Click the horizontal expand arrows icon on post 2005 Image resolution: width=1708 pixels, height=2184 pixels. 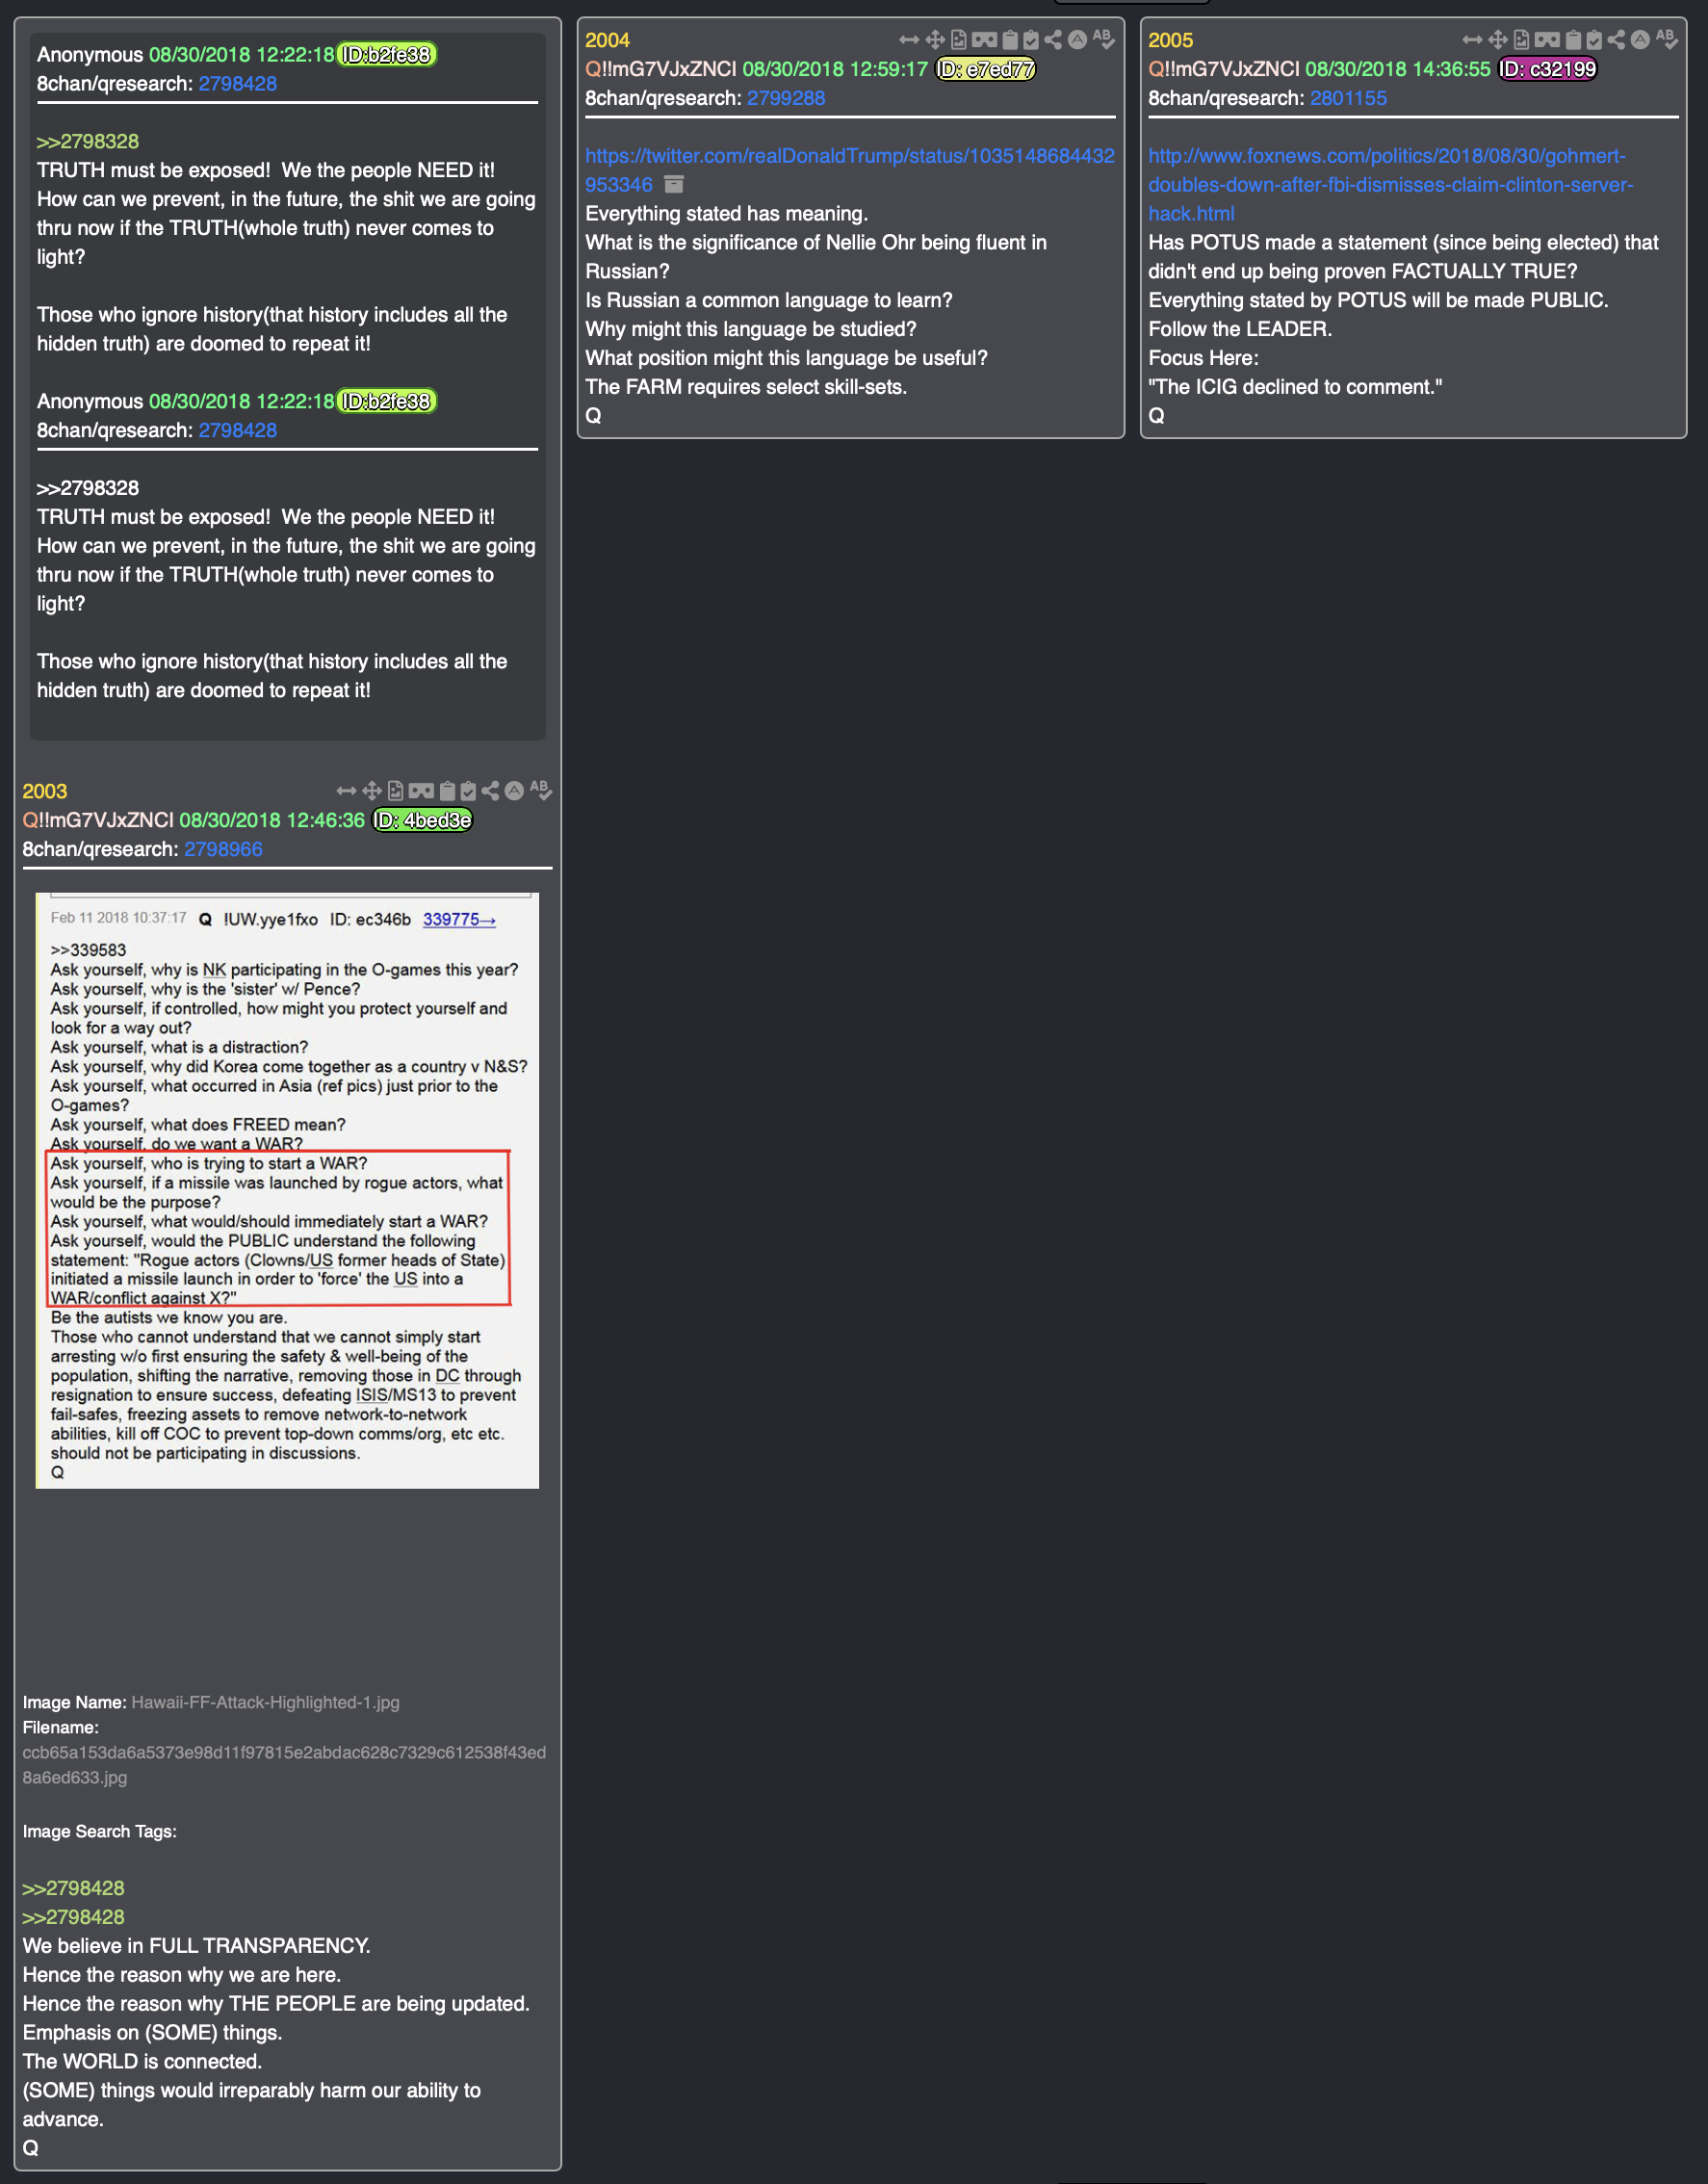1472,40
